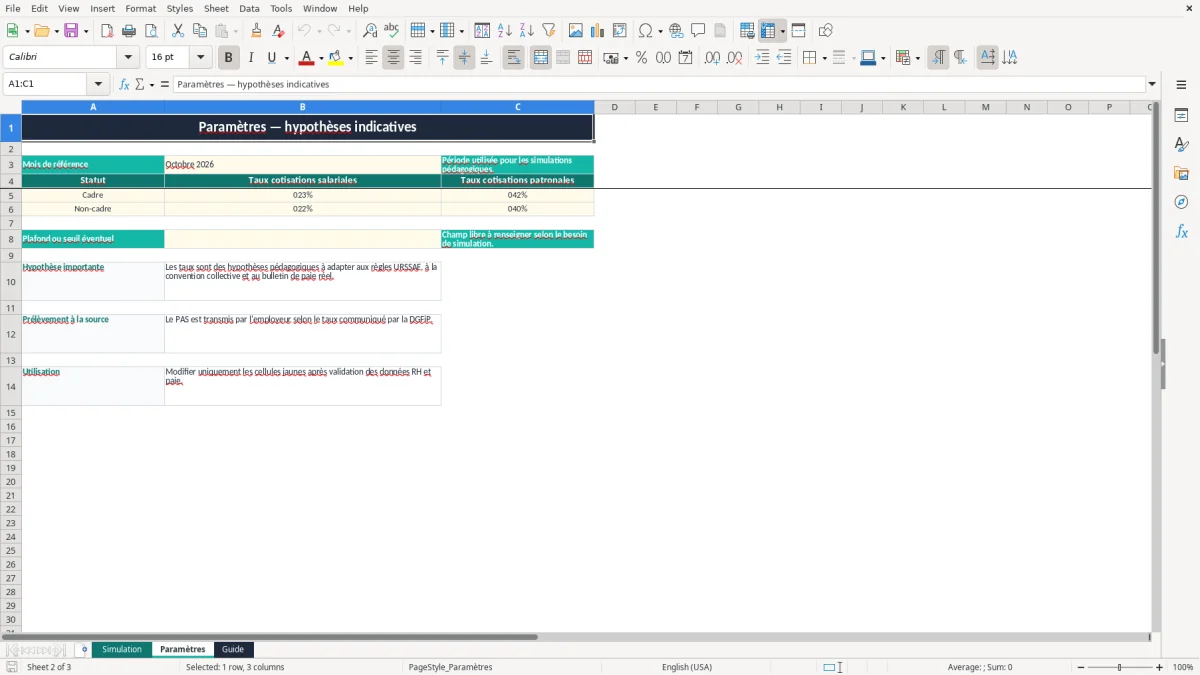The image size is (1200, 675).
Task: Export directly as PDF
Action: (x=107, y=31)
